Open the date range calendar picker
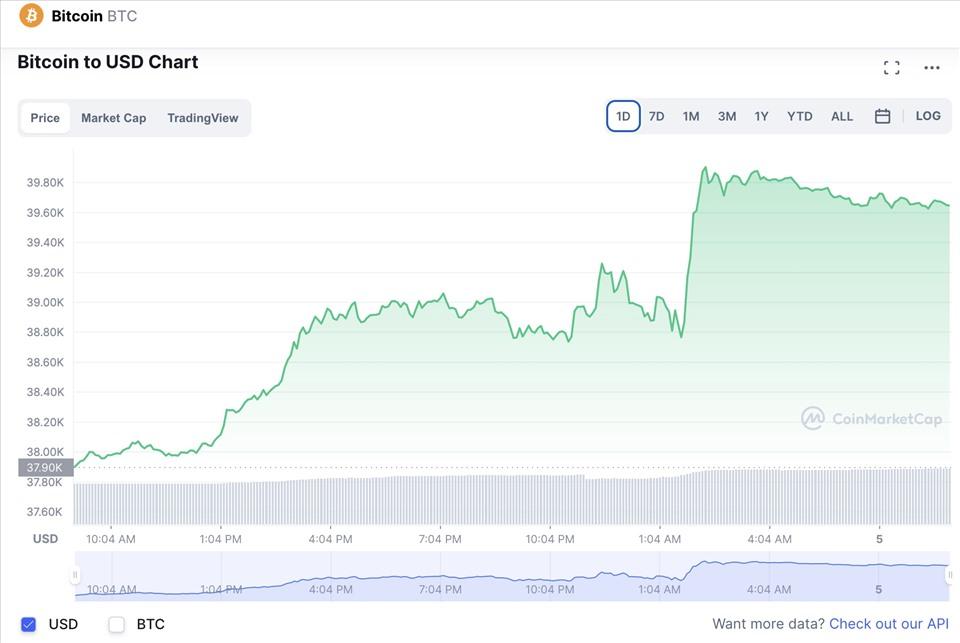 coord(882,115)
